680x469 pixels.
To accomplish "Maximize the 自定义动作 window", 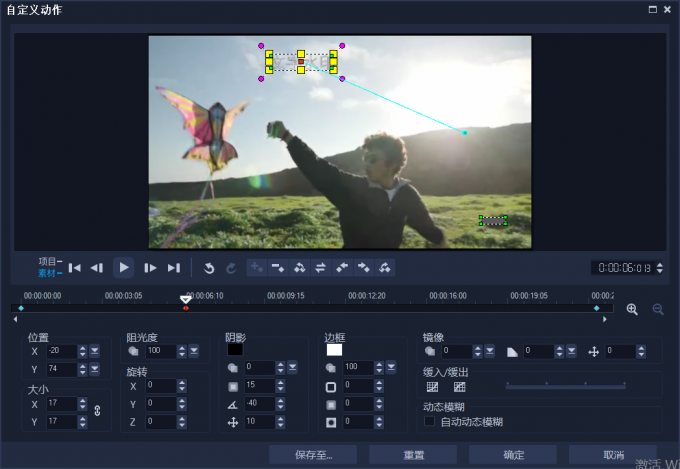I will pos(653,9).
